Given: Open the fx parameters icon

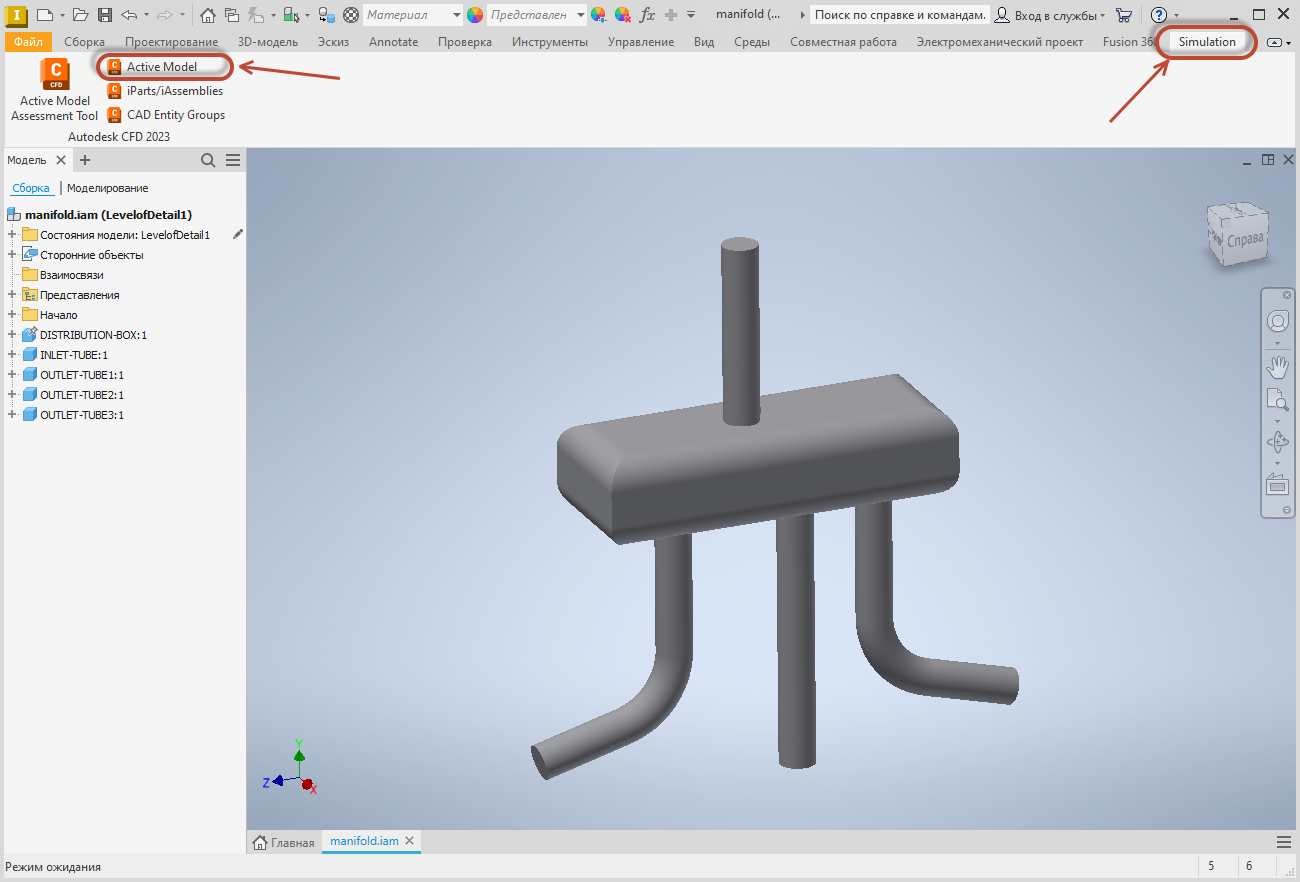Looking at the screenshot, I should coord(647,15).
